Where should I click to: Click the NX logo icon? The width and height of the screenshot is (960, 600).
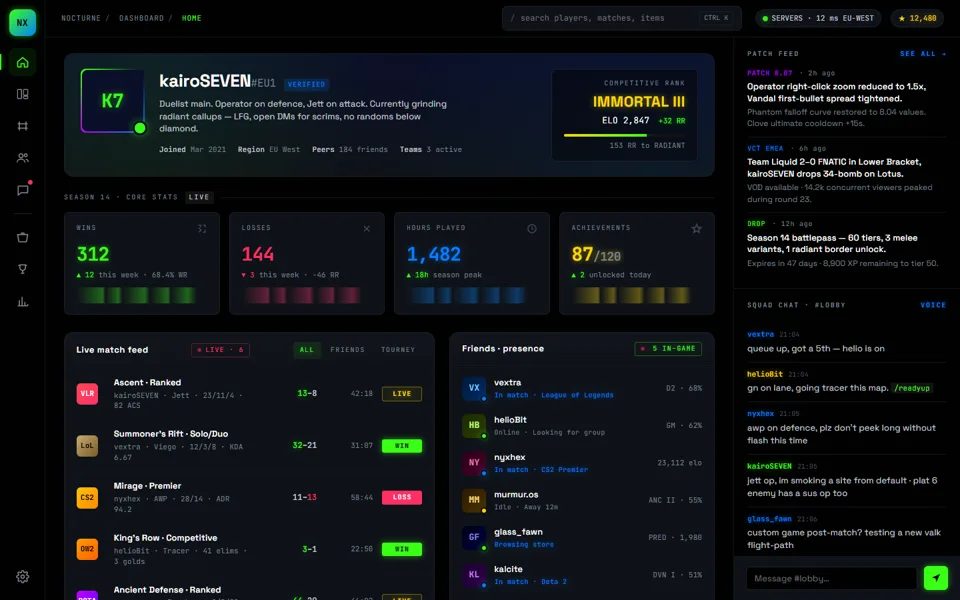tap(22, 23)
